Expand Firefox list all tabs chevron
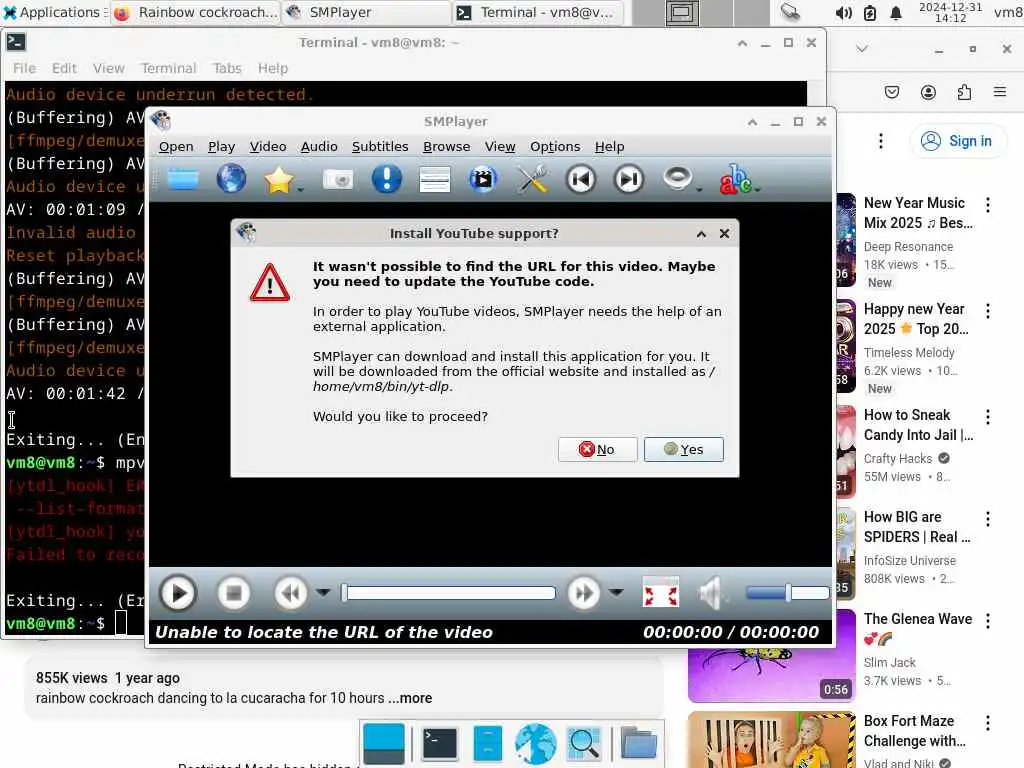This screenshot has width=1024, height=768. coord(862,48)
